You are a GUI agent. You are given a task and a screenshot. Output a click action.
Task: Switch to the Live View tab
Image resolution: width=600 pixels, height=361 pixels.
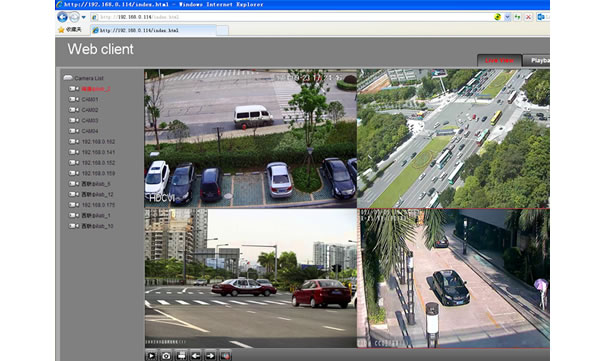tap(499, 60)
